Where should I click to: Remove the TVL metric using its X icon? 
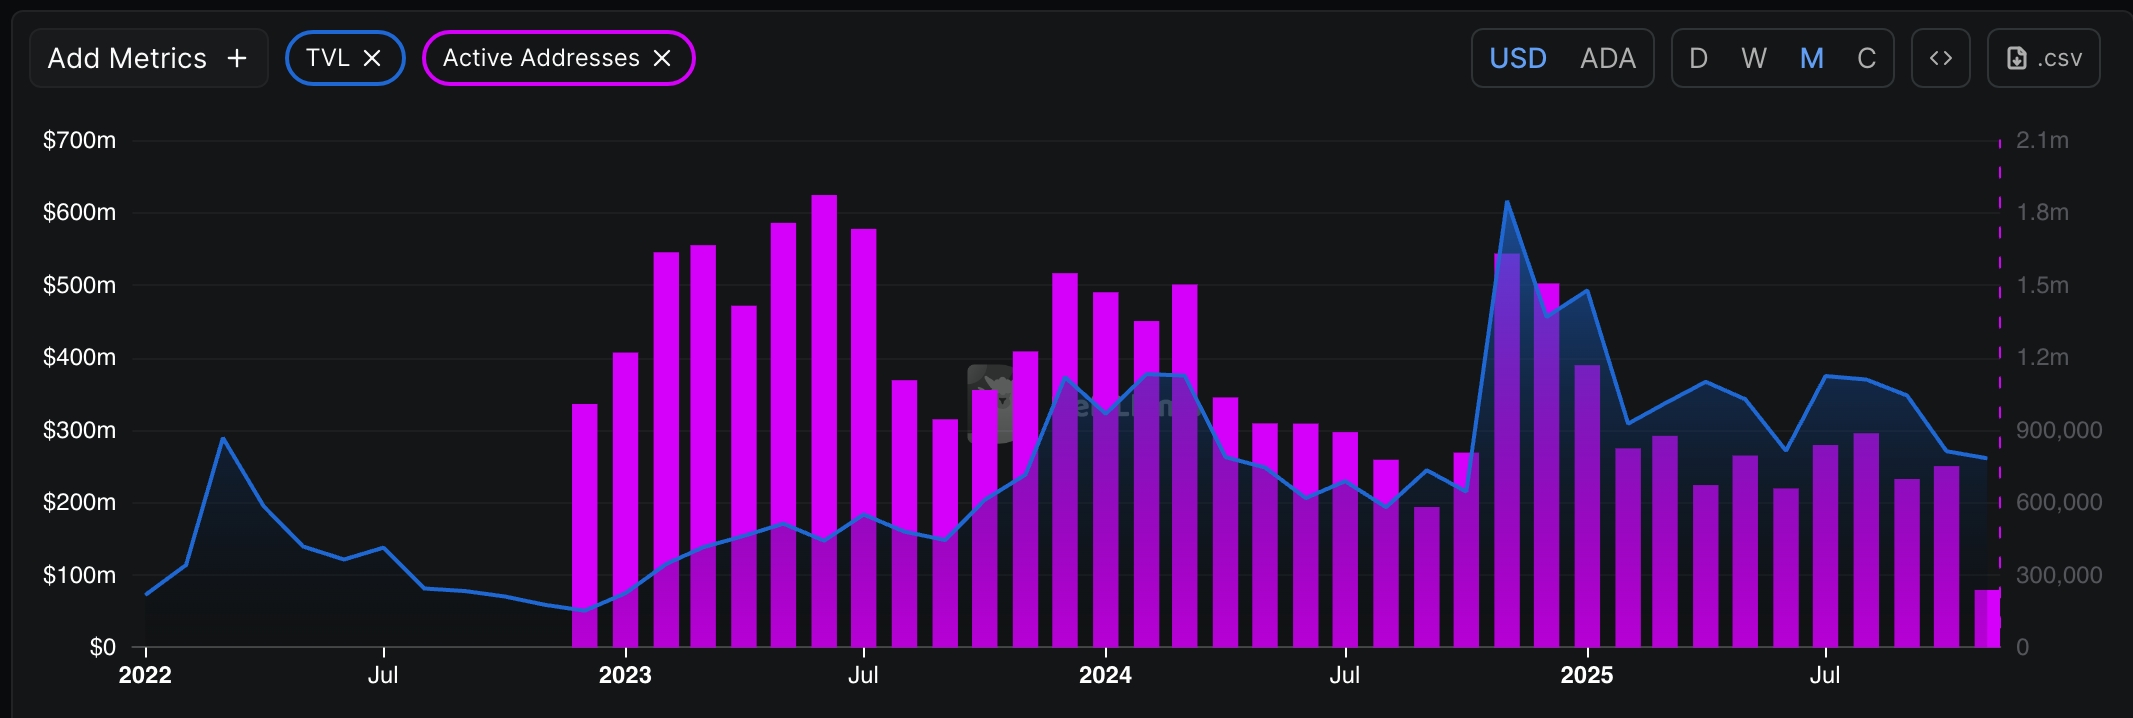pos(372,58)
